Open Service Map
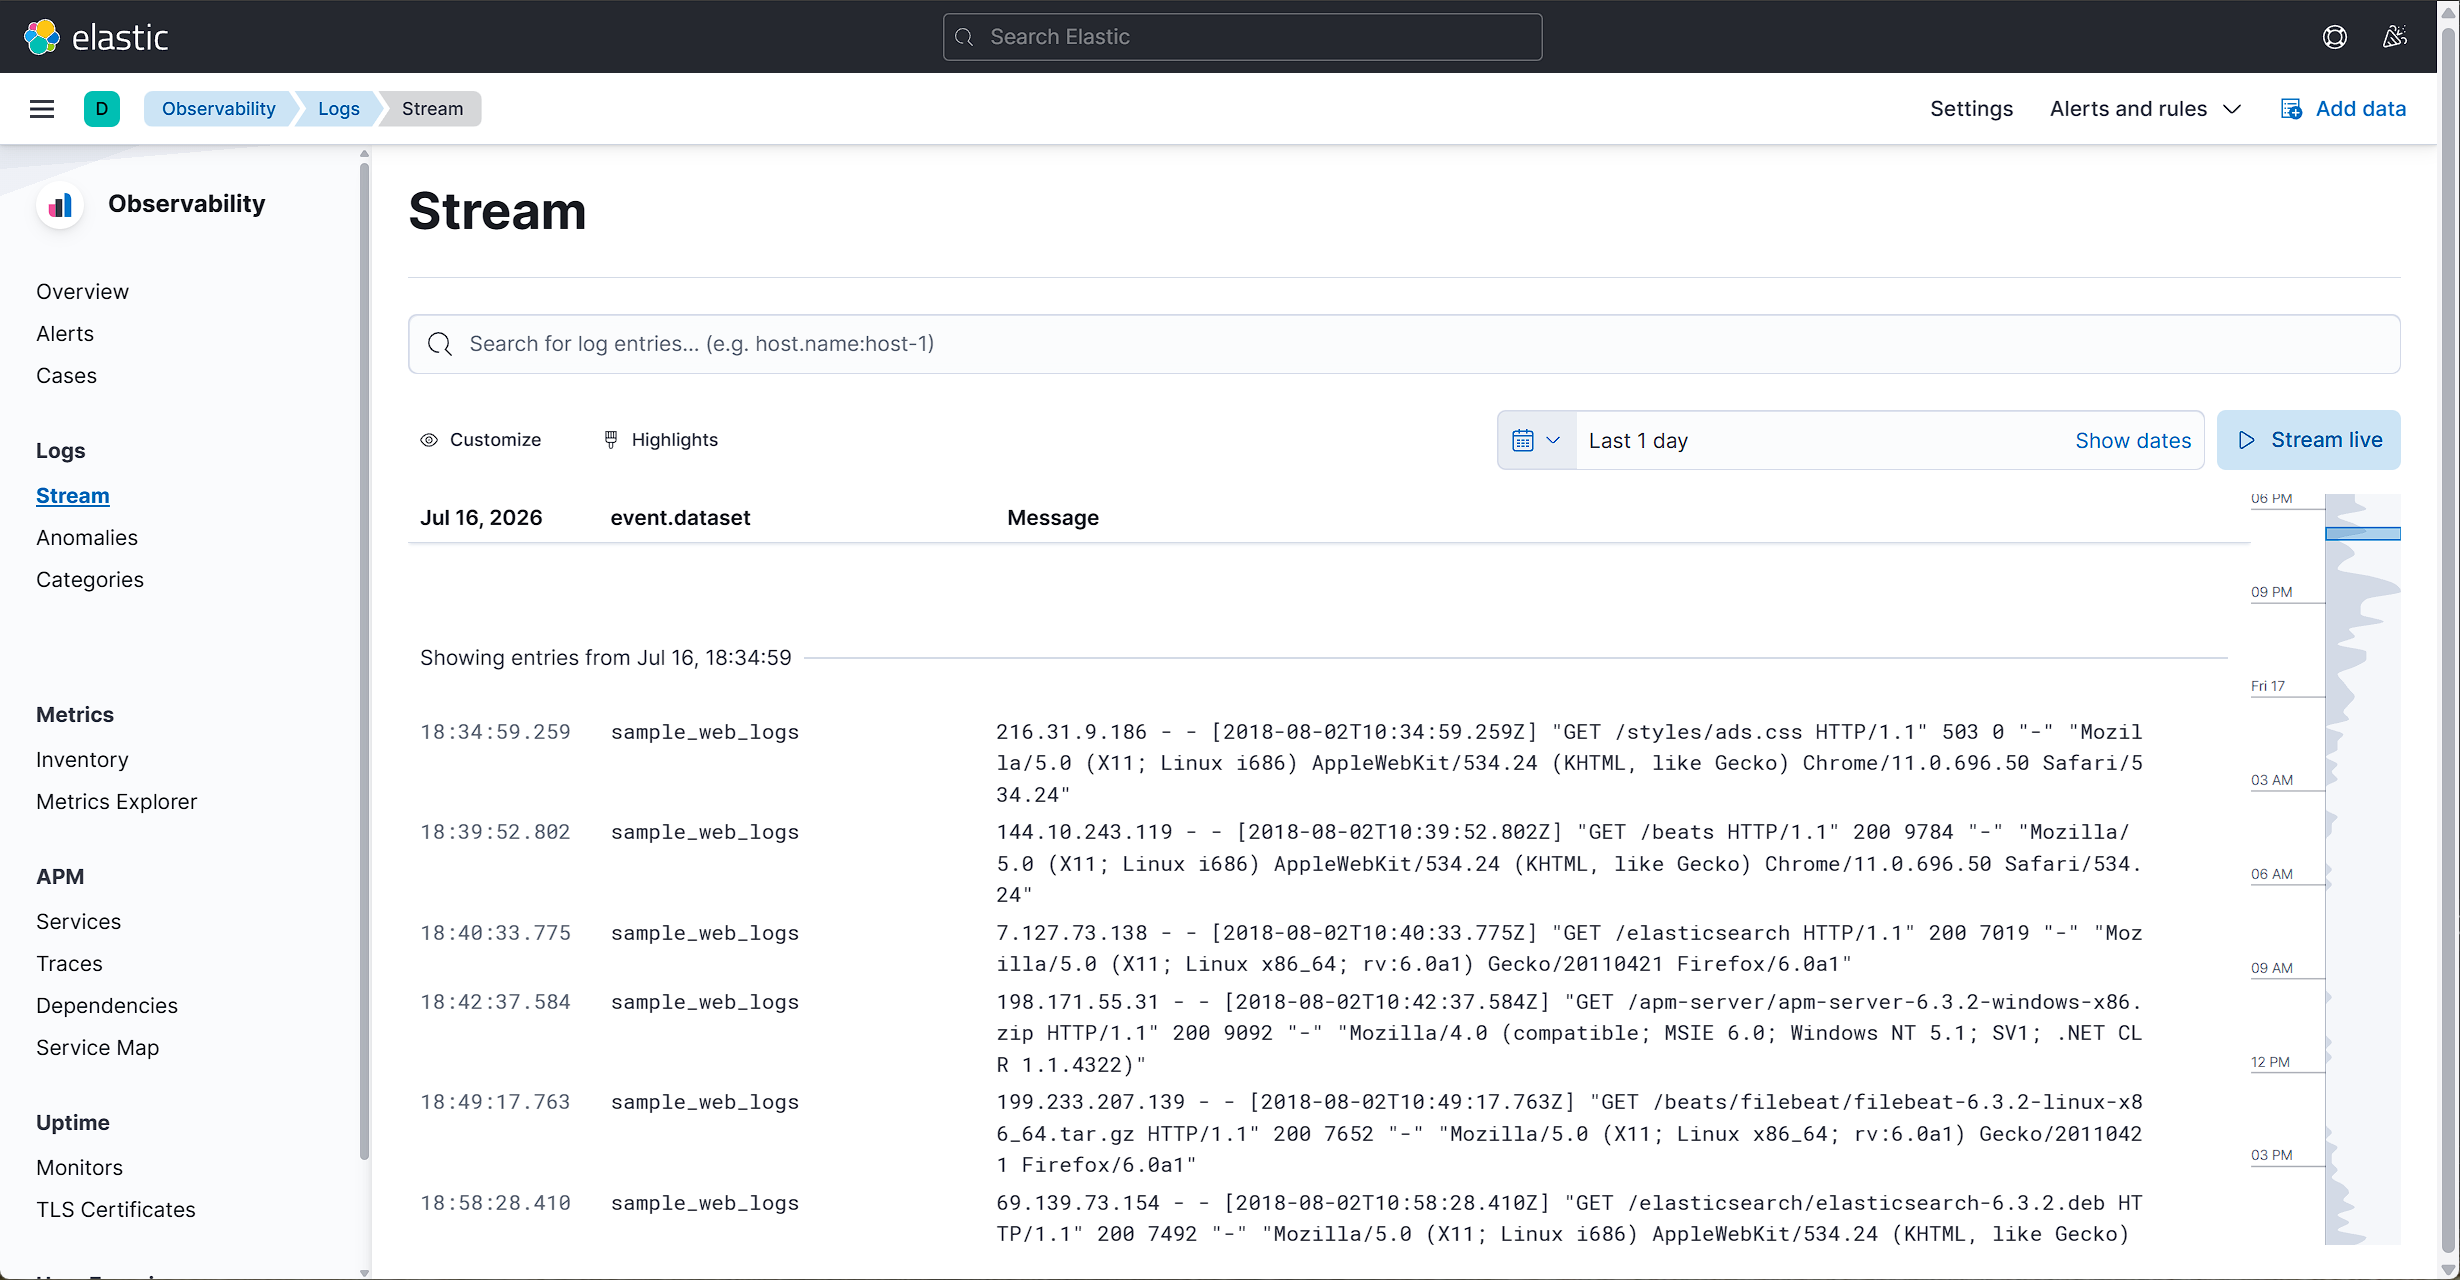Image resolution: width=2460 pixels, height=1280 pixels. pos(98,1048)
